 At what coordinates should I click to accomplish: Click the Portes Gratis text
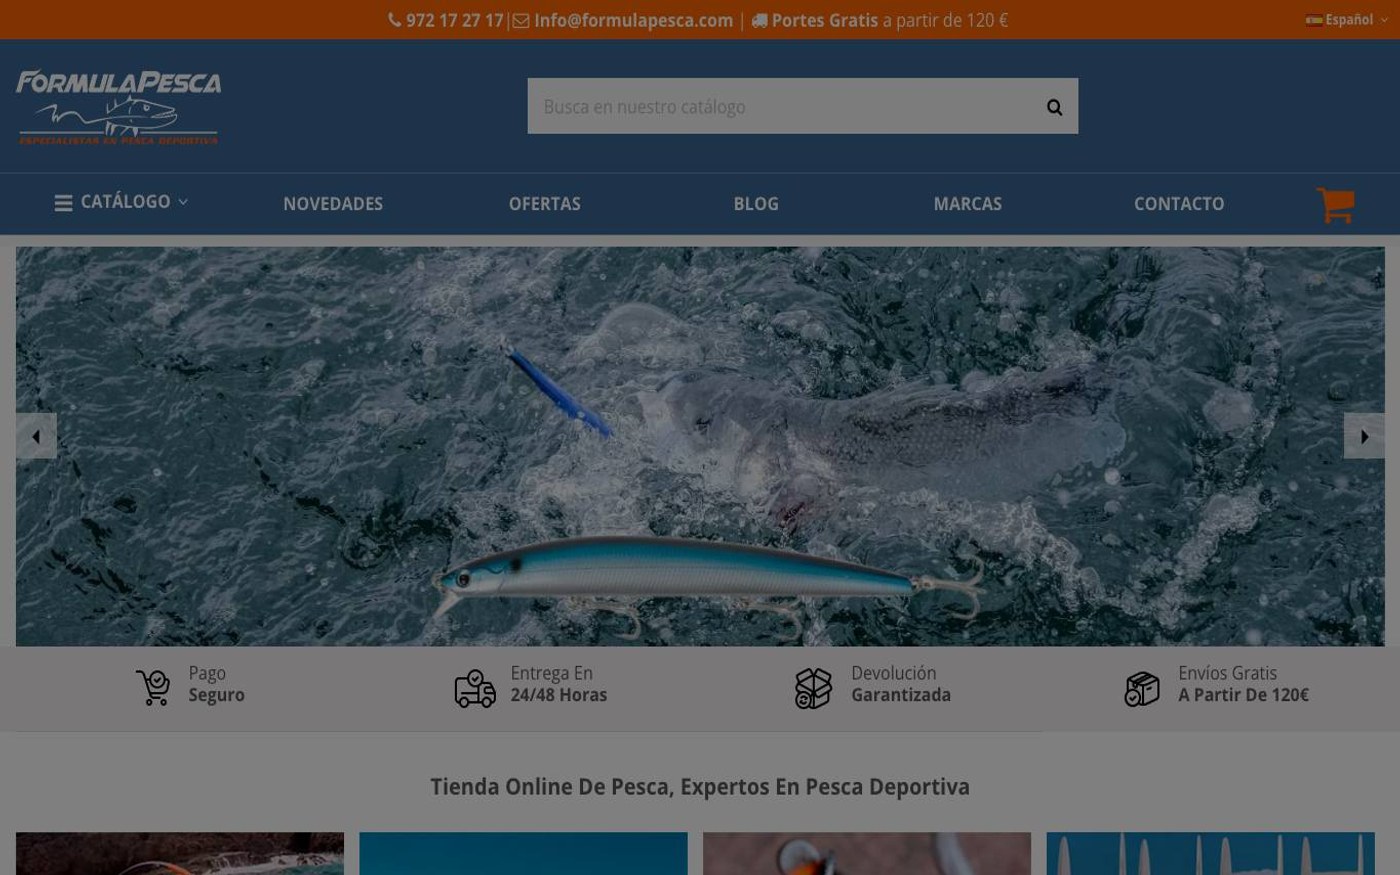824,20
